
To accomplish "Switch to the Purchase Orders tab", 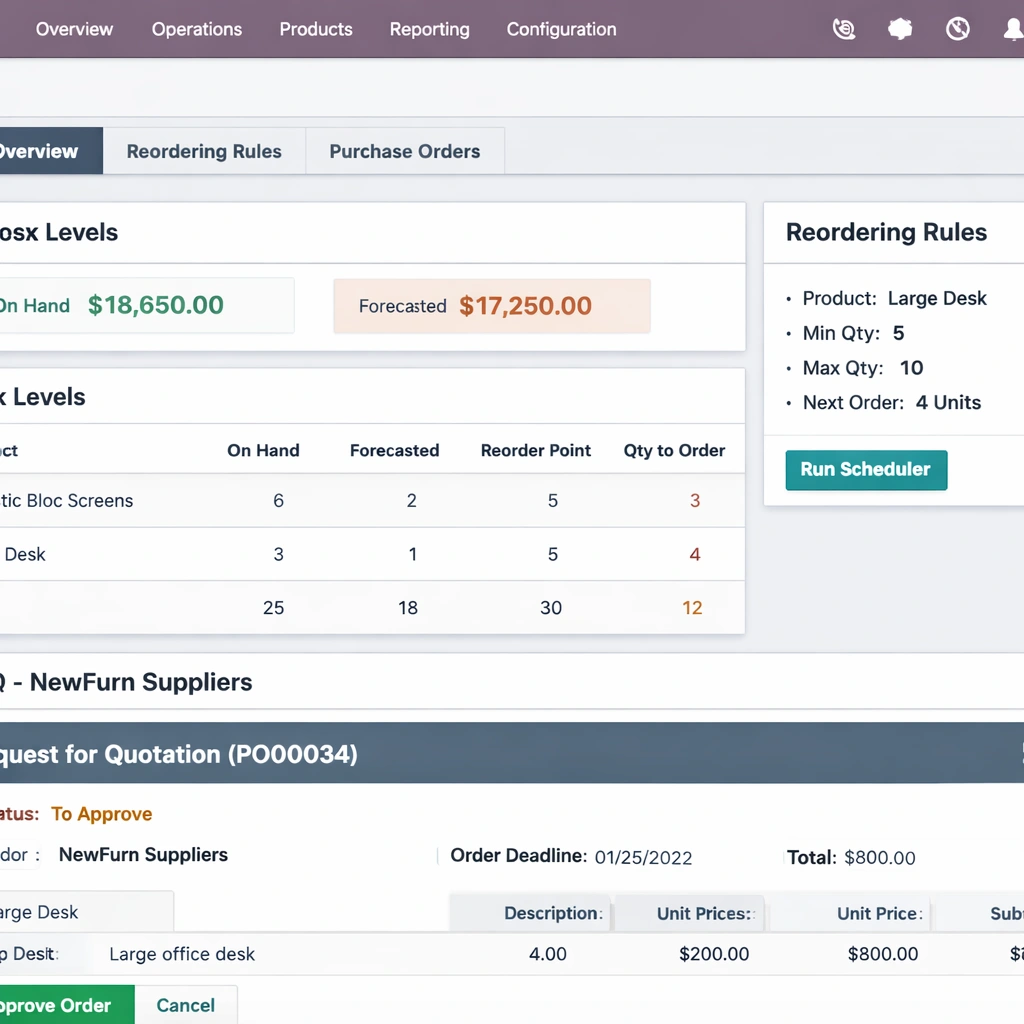I will point(404,152).
